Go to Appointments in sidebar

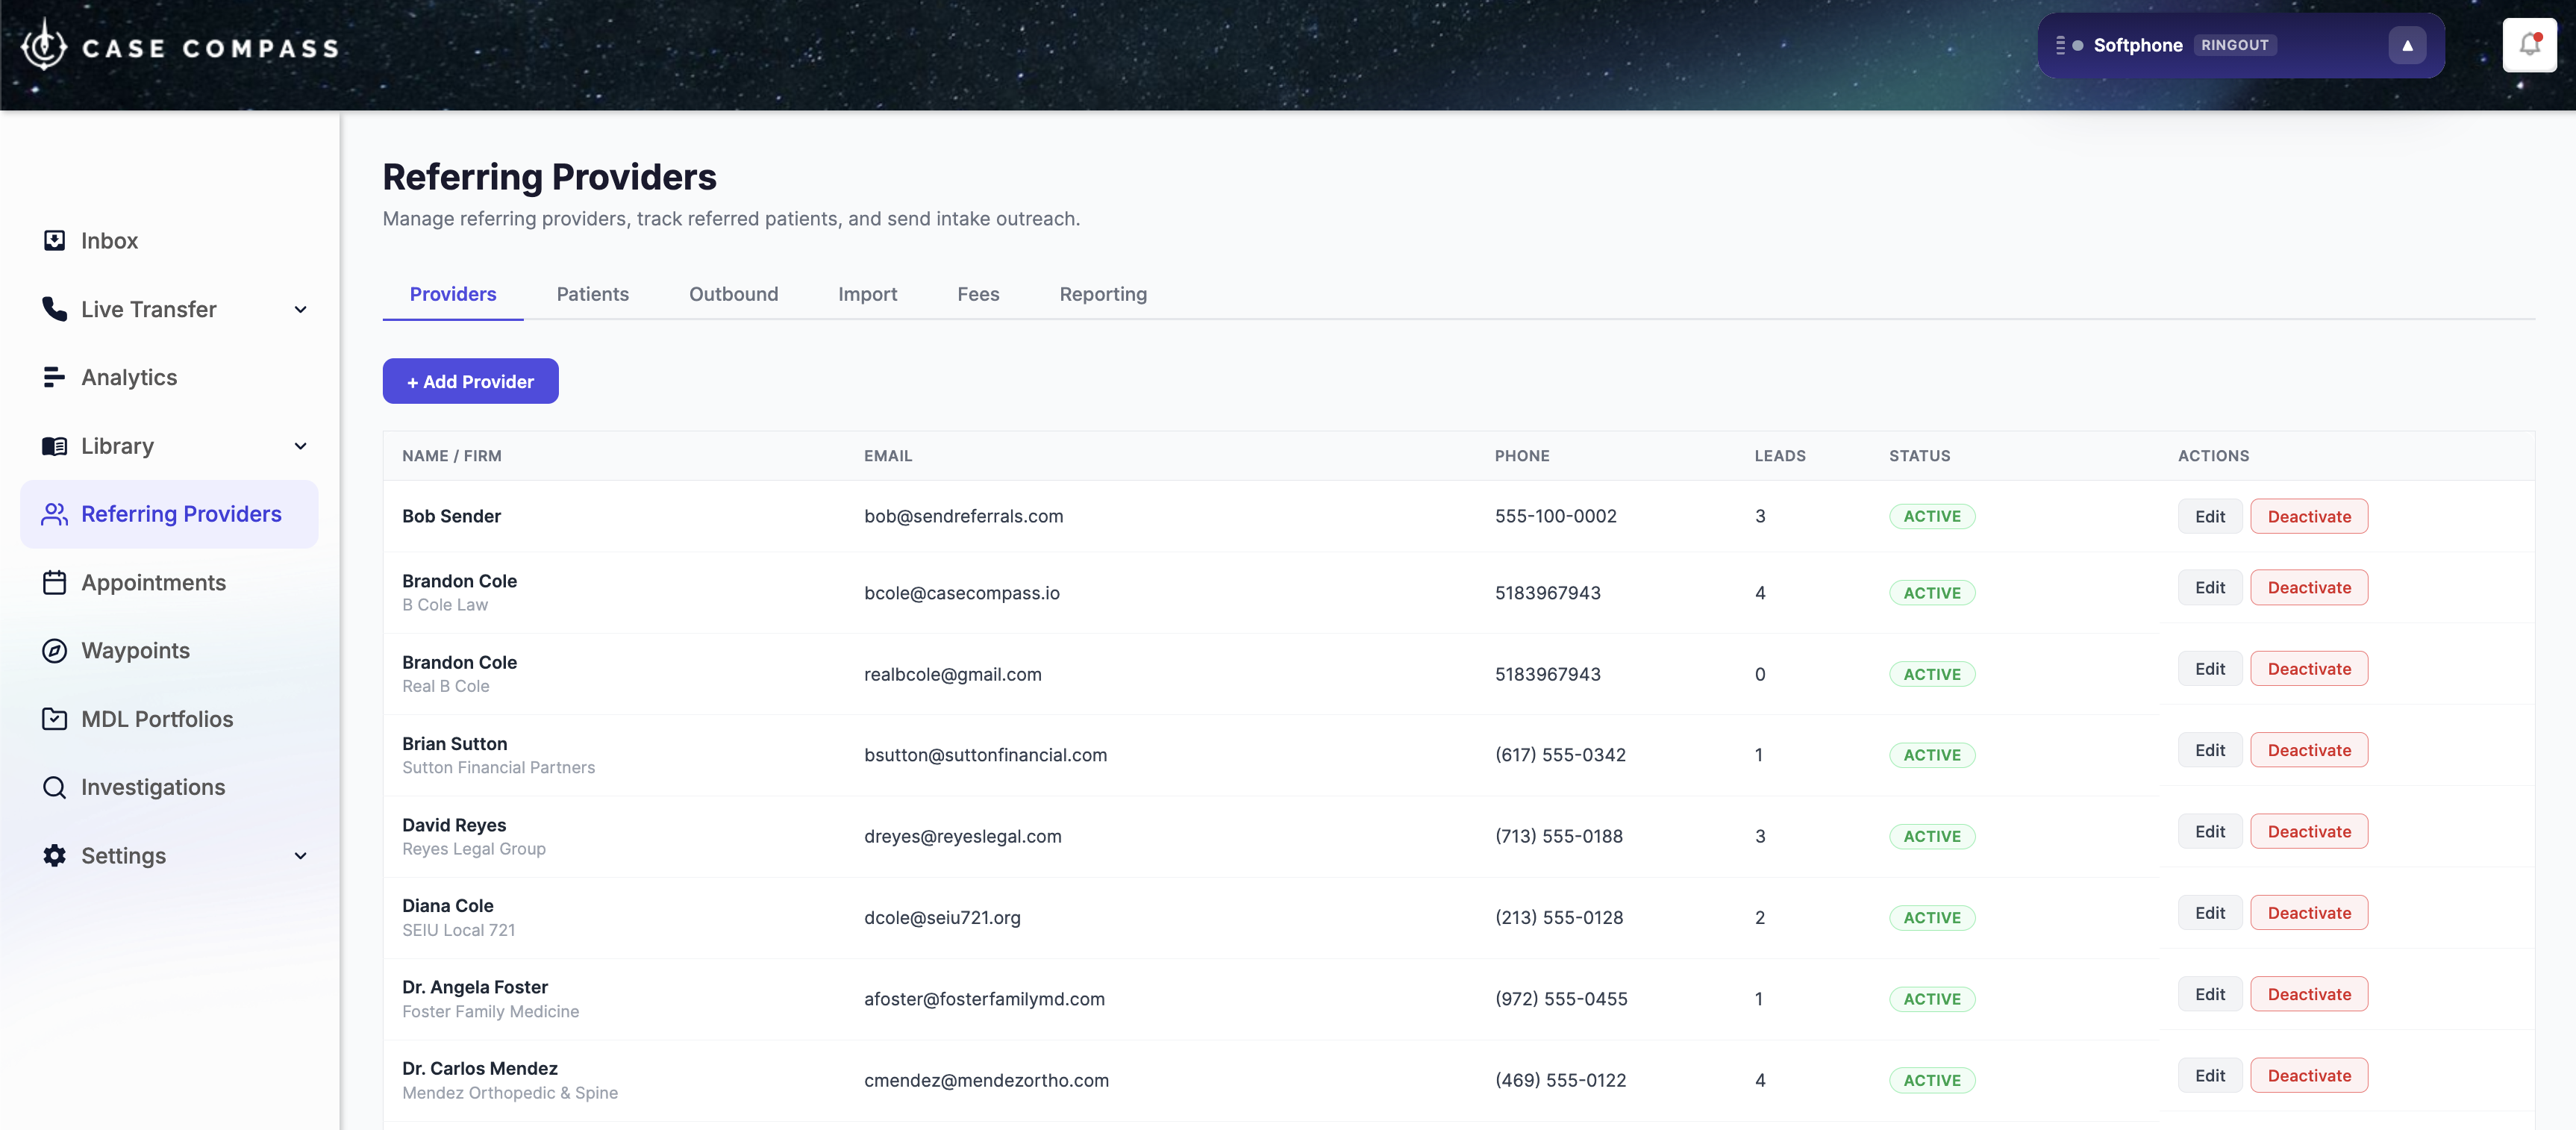[x=170, y=582]
